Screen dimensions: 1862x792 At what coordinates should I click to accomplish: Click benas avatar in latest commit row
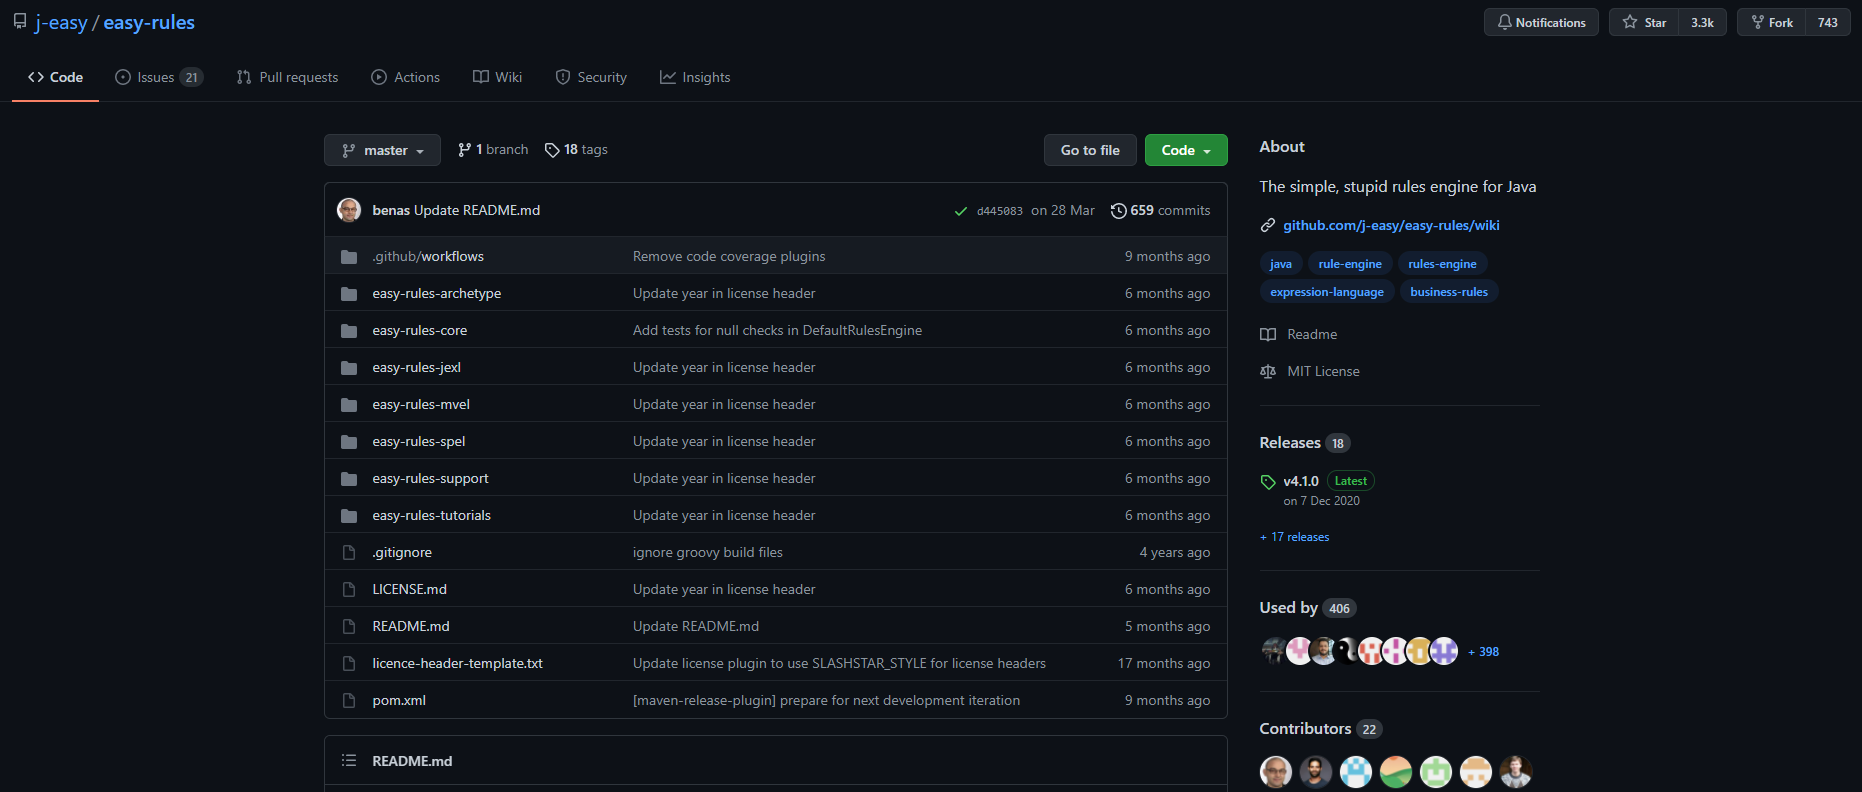[x=349, y=210]
